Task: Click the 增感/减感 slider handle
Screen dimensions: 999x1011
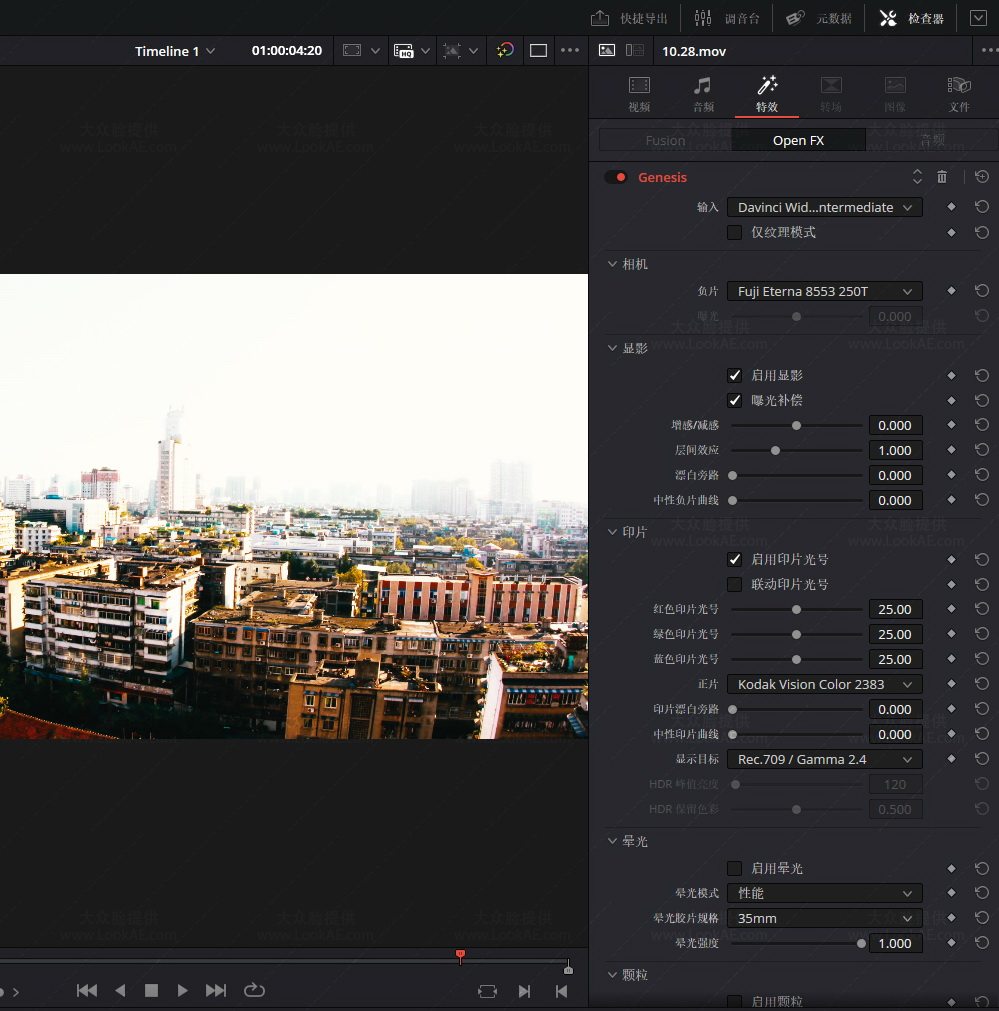Action: [x=796, y=426]
